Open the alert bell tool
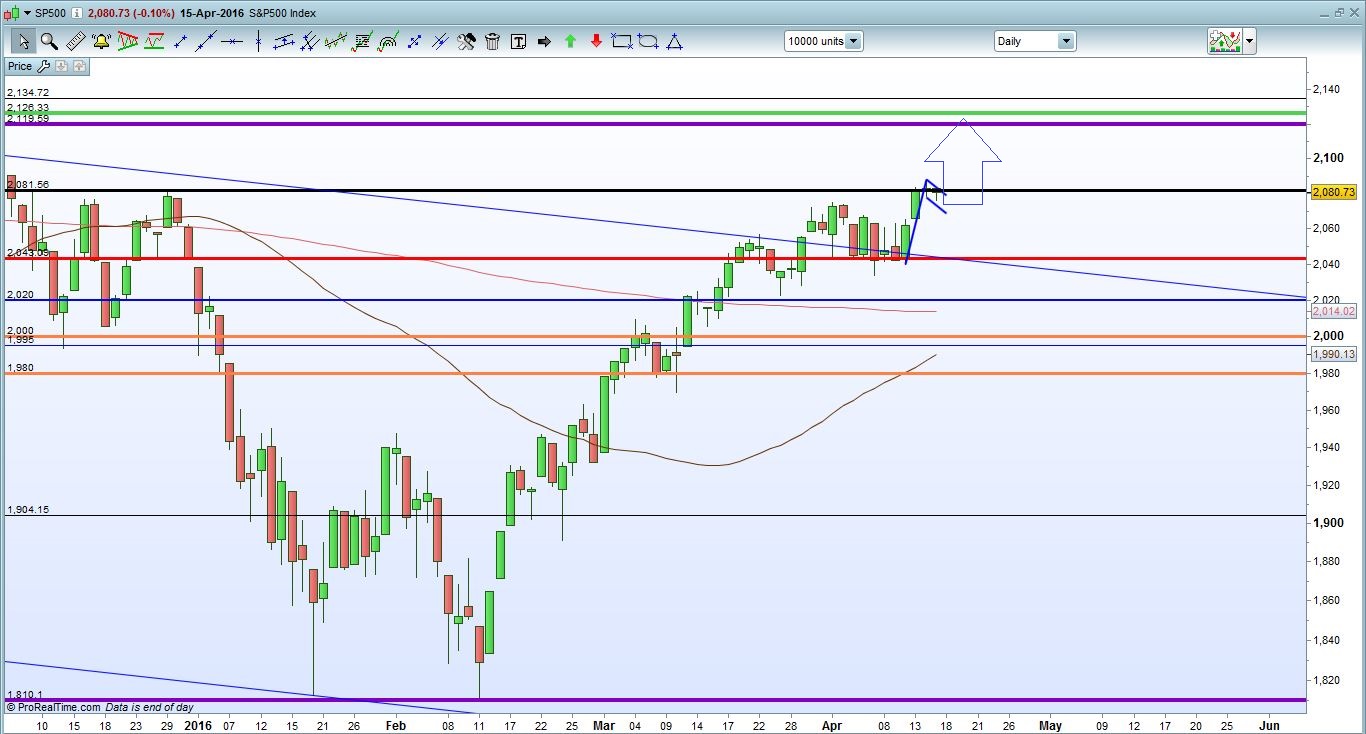 (101, 42)
